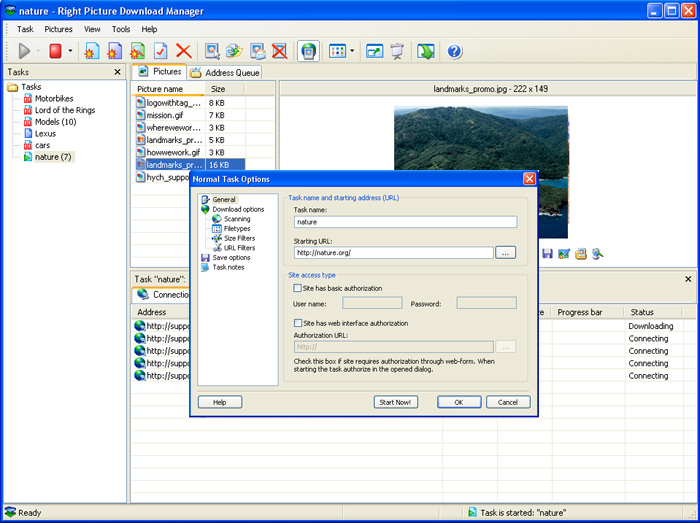This screenshot has height=523, width=700.
Task: Open Size Filters in the options tree
Action: tap(238, 238)
